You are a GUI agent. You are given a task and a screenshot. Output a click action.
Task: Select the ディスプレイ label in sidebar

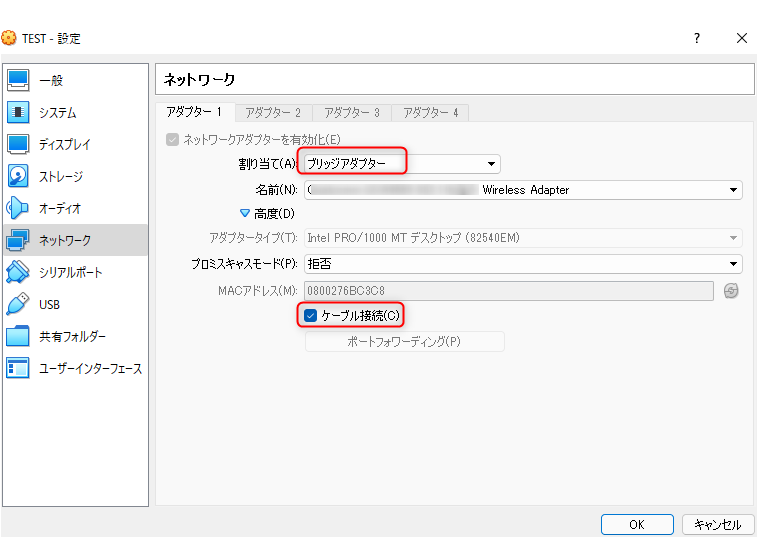65,144
